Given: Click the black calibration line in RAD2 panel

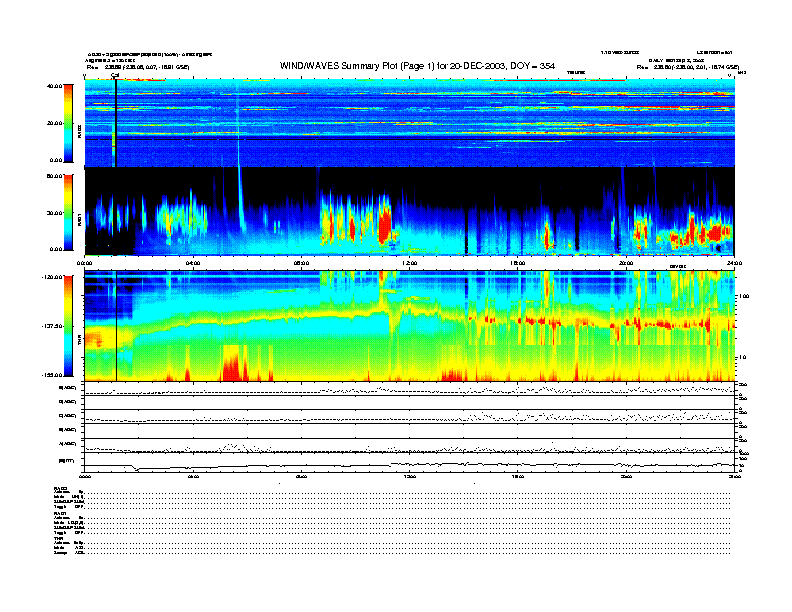Looking at the screenshot, I should coord(116,123).
